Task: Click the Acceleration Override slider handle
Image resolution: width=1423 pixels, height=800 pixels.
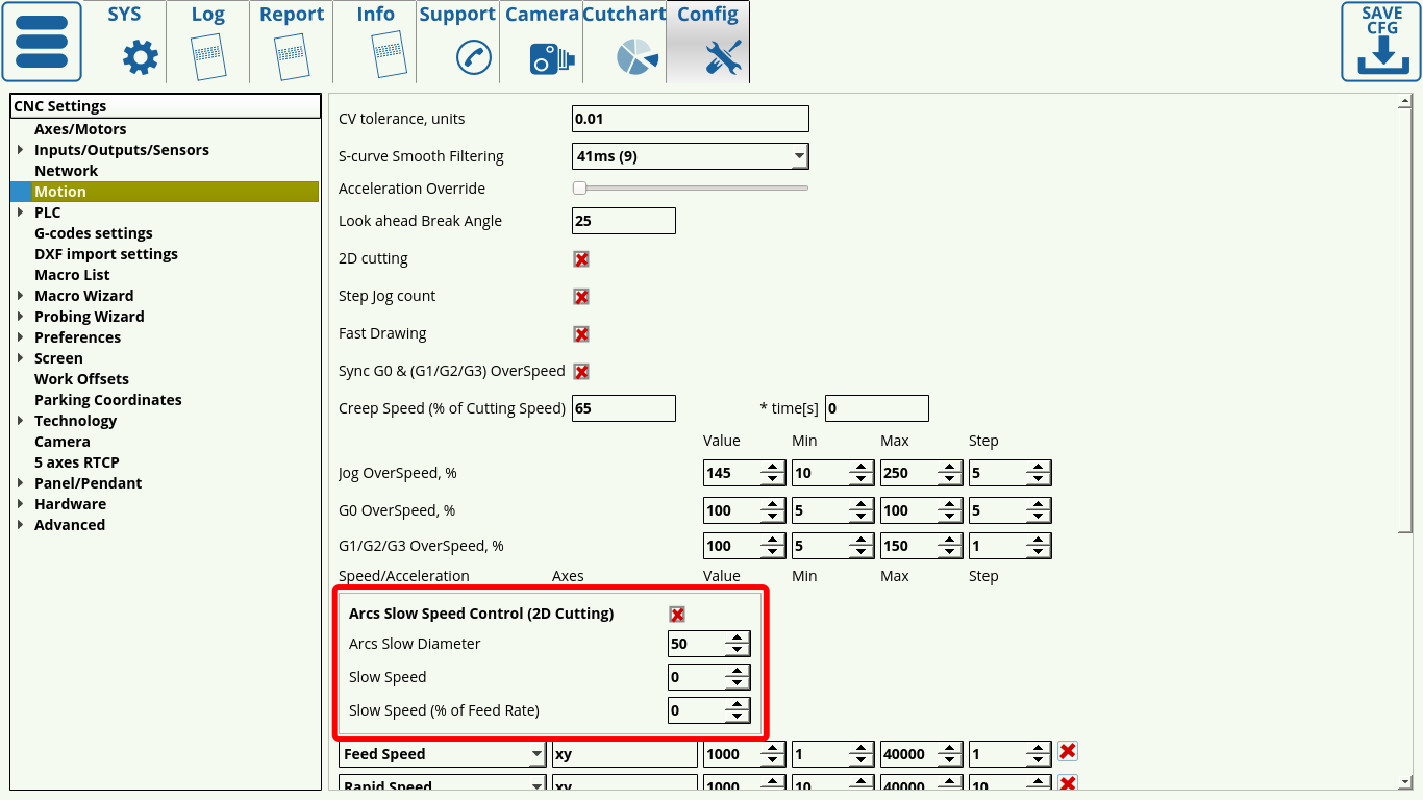Action: click(579, 188)
